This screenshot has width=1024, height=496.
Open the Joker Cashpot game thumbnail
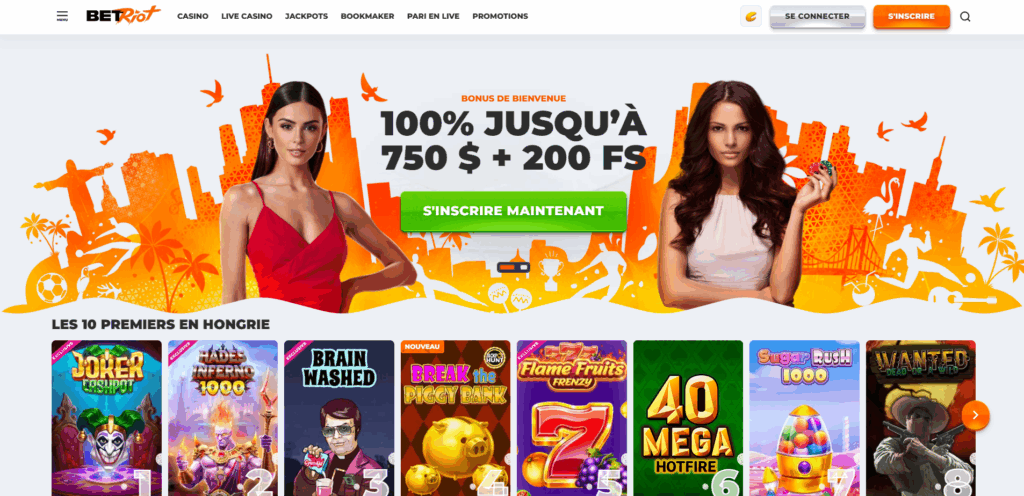click(106, 418)
